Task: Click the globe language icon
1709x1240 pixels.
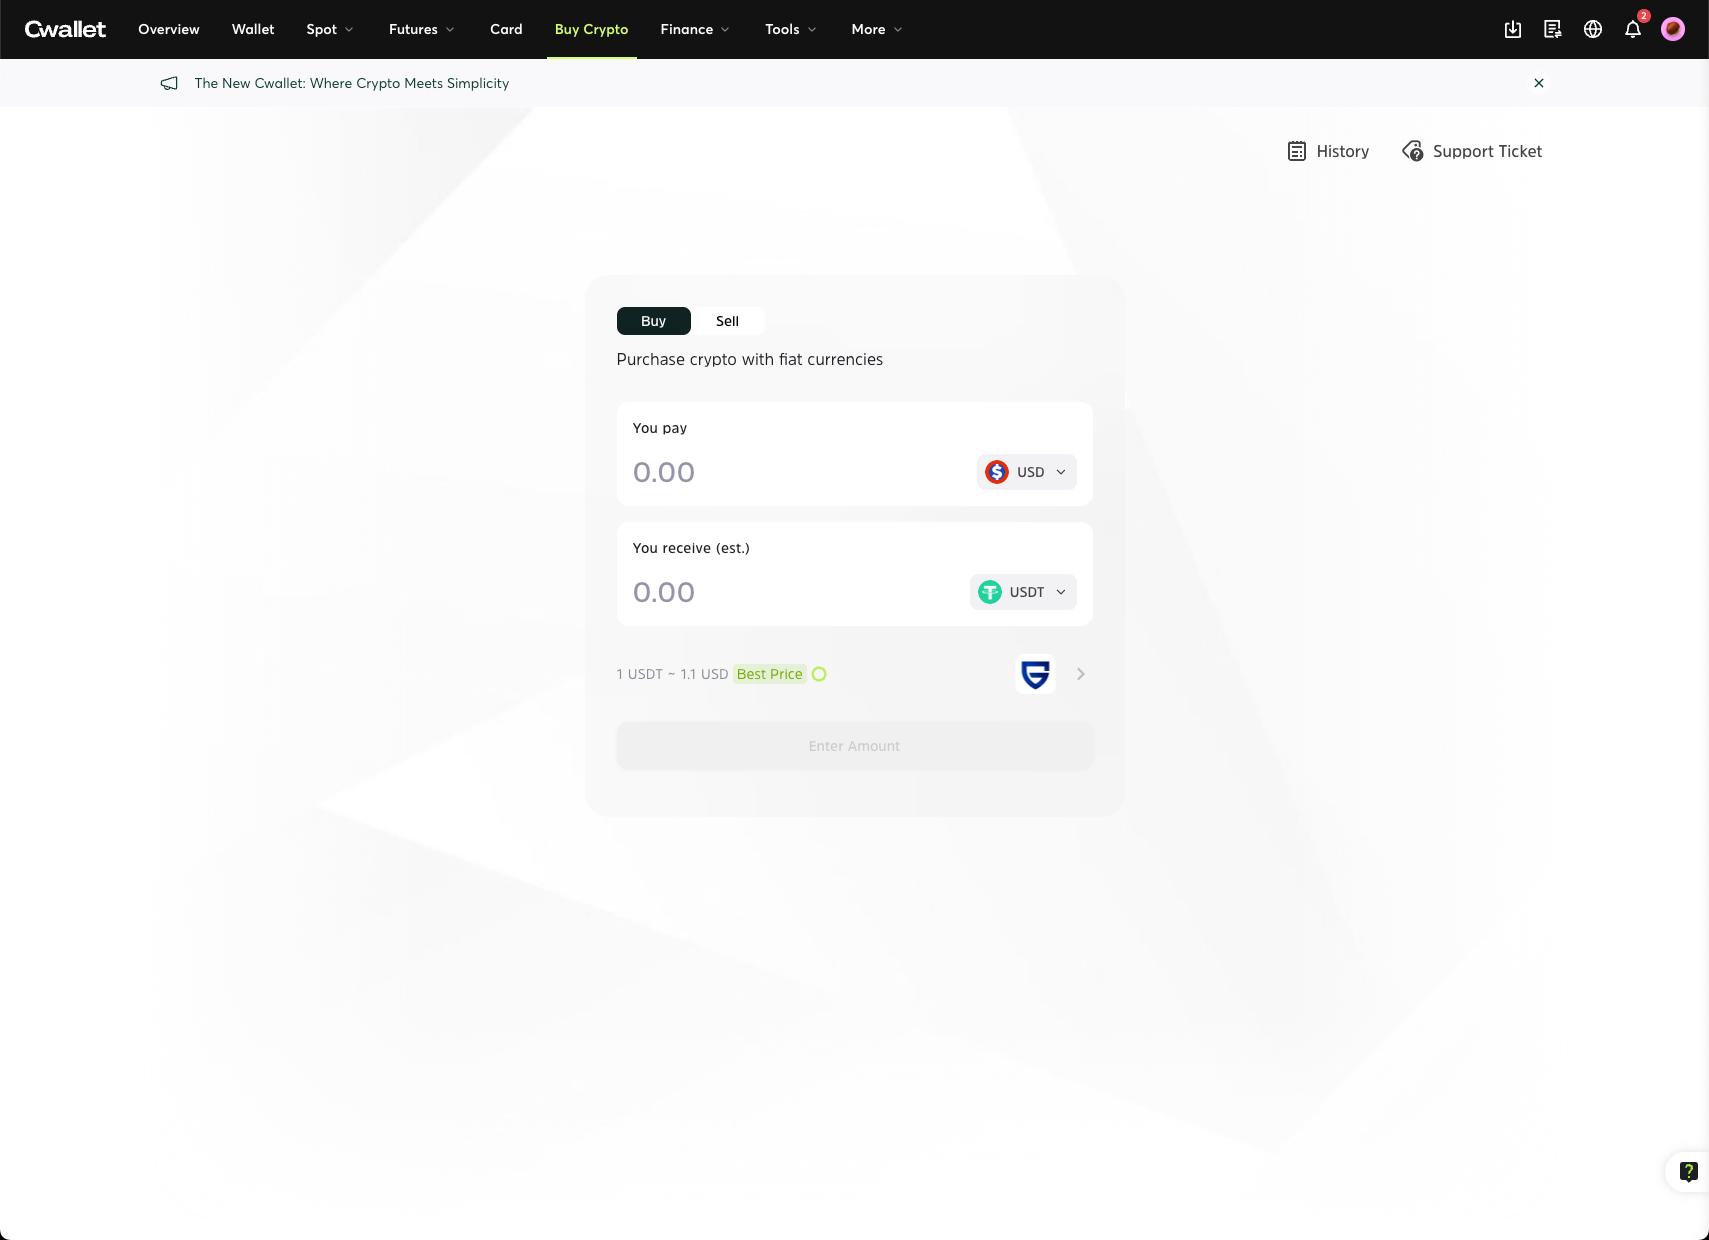Action: (1593, 29)
